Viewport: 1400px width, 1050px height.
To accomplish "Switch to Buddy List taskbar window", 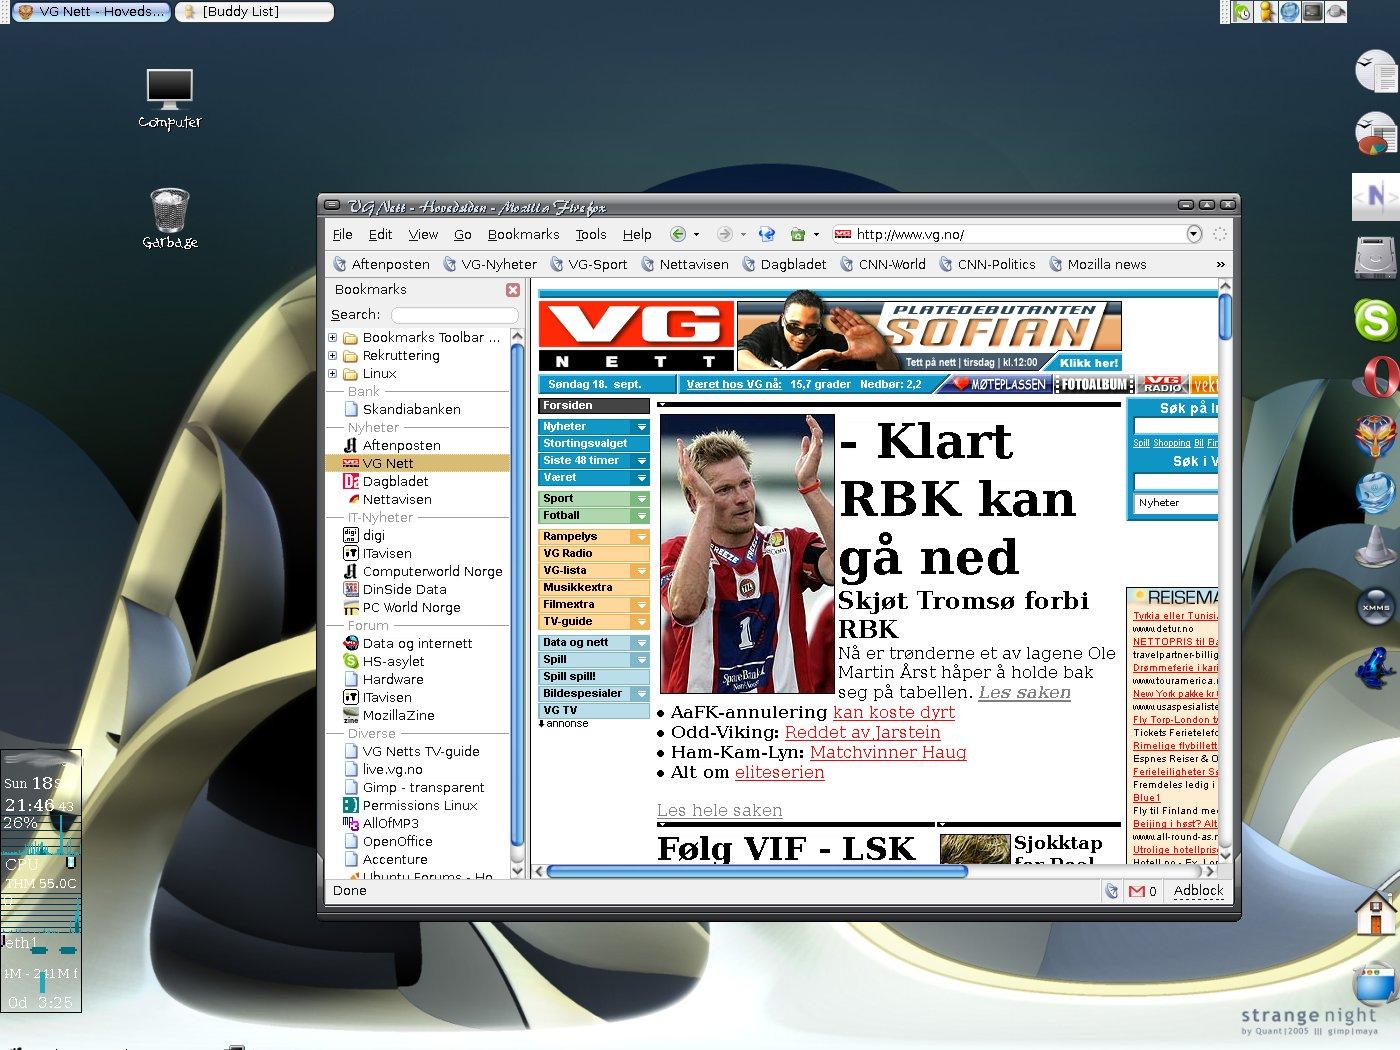I will [254, 12].
